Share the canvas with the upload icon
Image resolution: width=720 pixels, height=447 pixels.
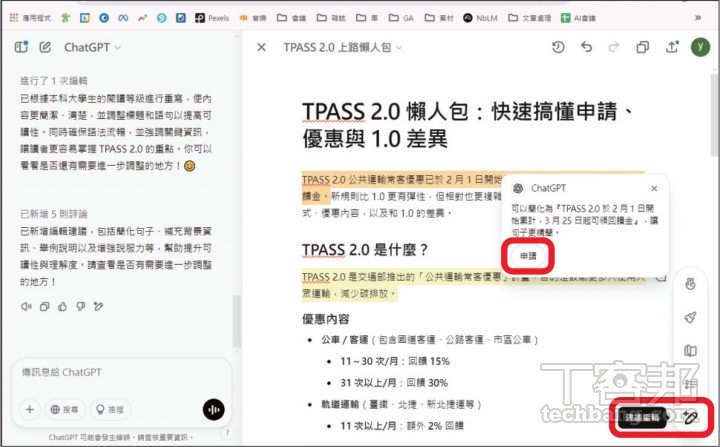pyautogui.click(x=672, y=47)
